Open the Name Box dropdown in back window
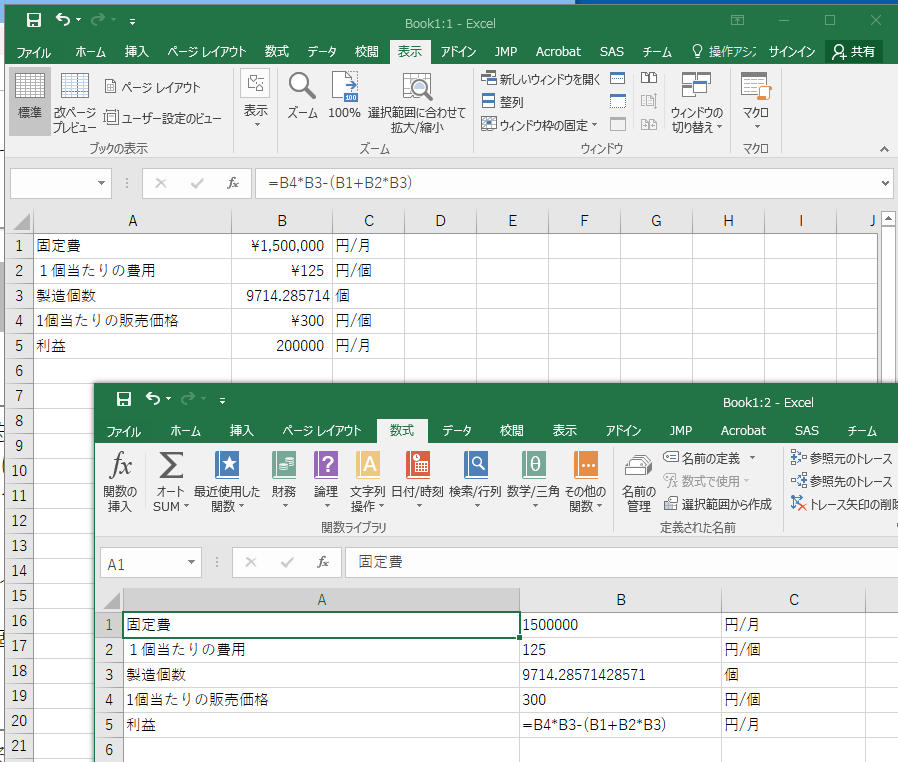 [103, 183]
